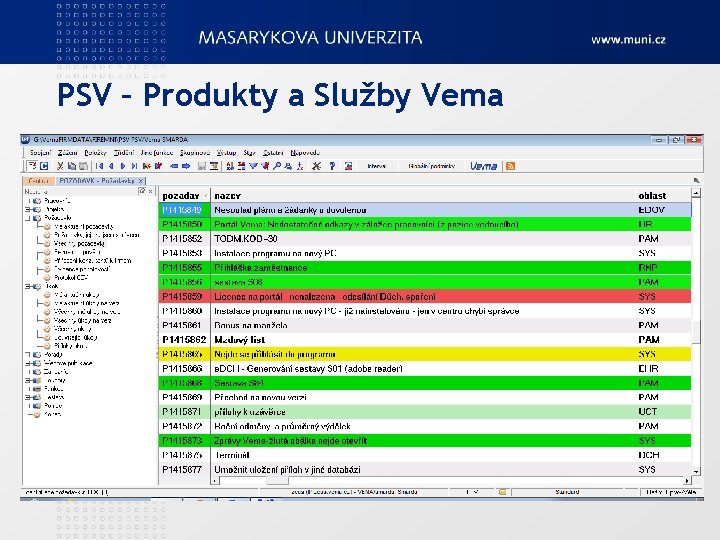Select row Bonus na manžela

tap(425, 326)
